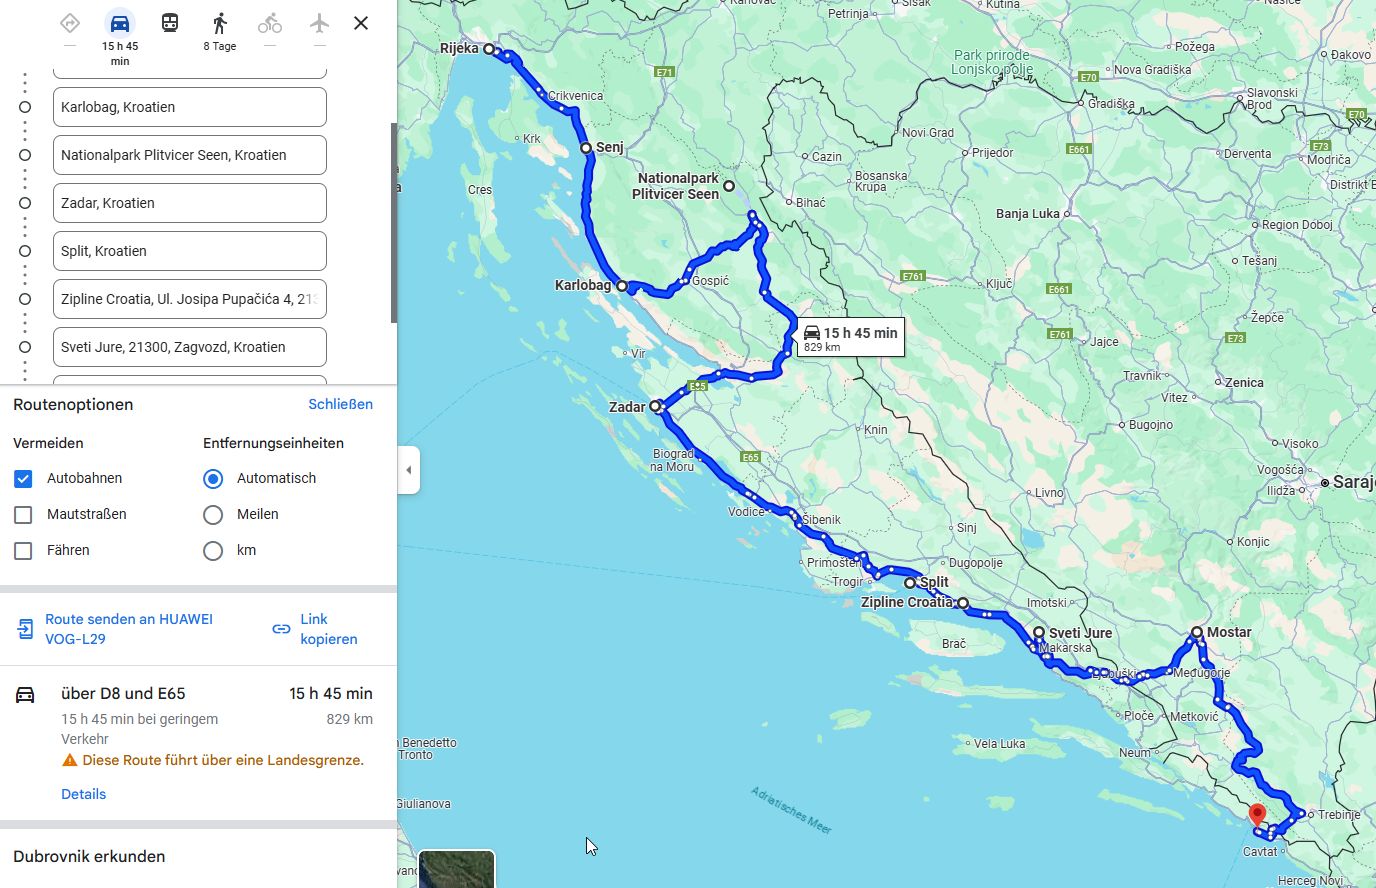Click 'Schließen' to close Routenoptionen
1376x888 pixels.
340,404
